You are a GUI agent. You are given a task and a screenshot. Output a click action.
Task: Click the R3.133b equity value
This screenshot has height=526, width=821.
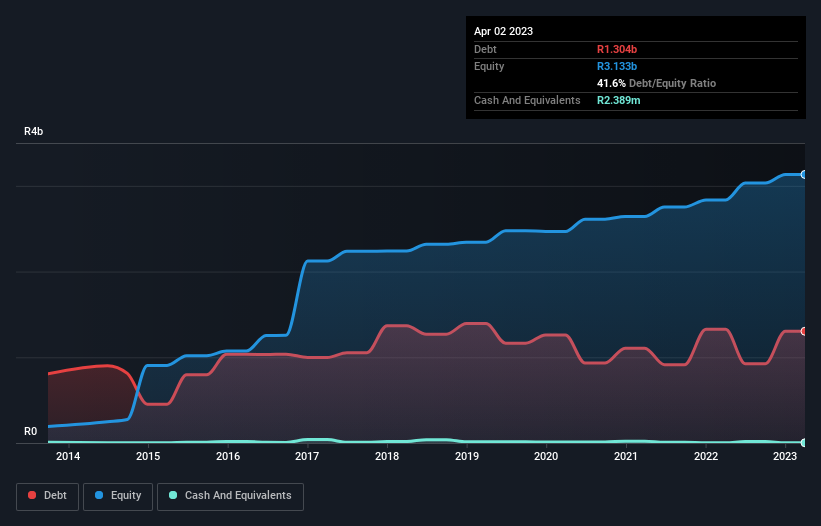[617, 66]
